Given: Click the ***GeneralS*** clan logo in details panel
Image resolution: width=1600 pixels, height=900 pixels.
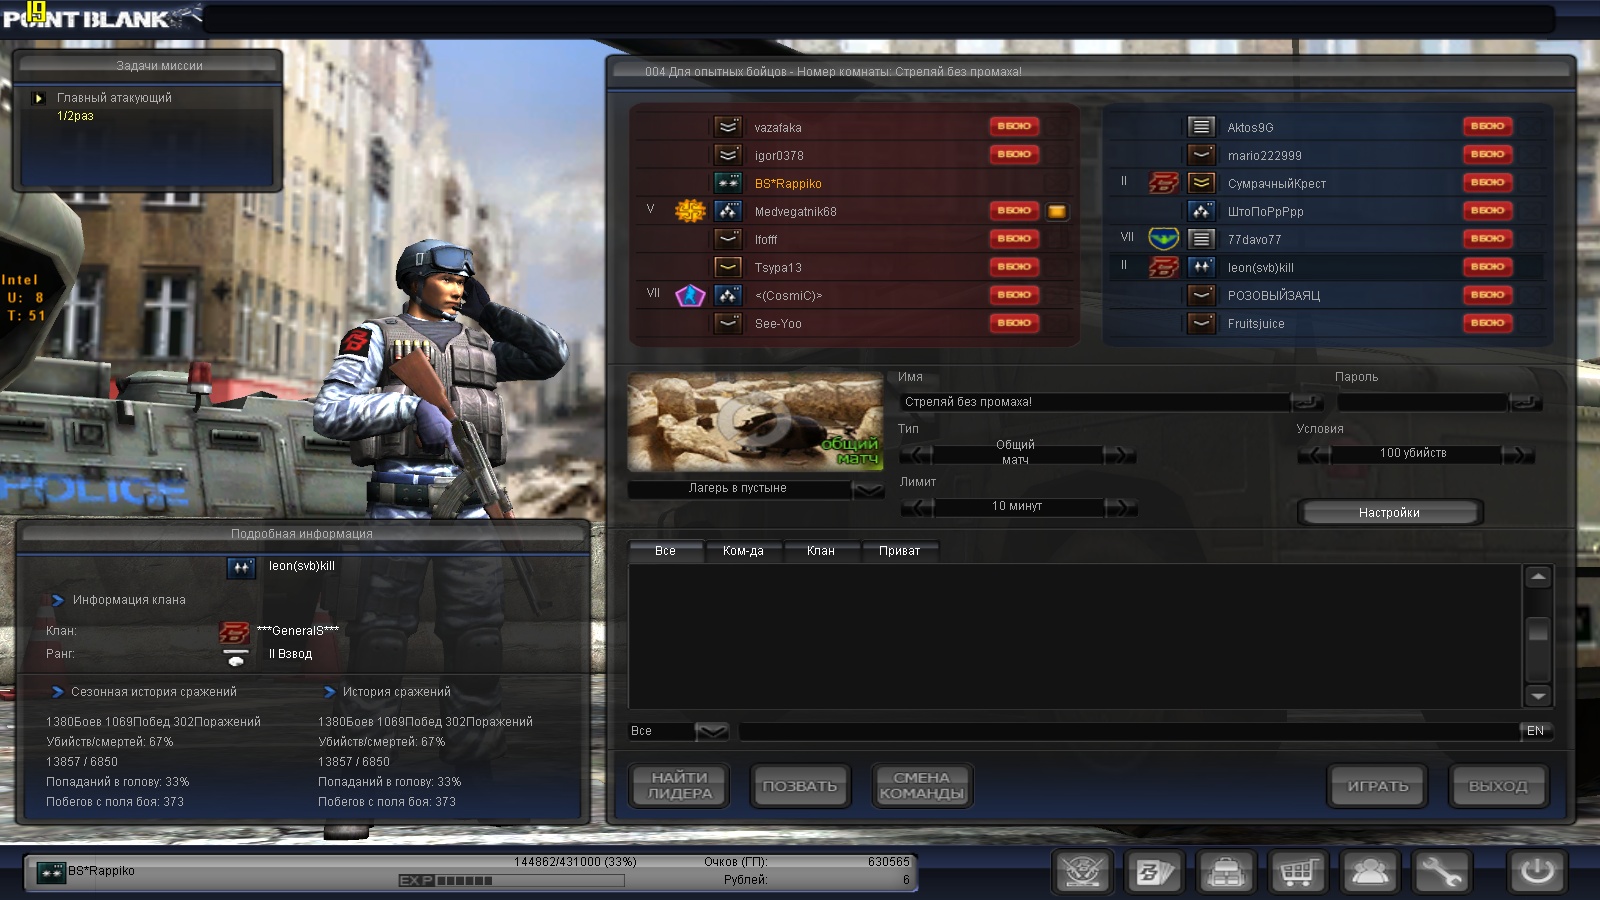Looking at the screenshot, I should point(234,631).
